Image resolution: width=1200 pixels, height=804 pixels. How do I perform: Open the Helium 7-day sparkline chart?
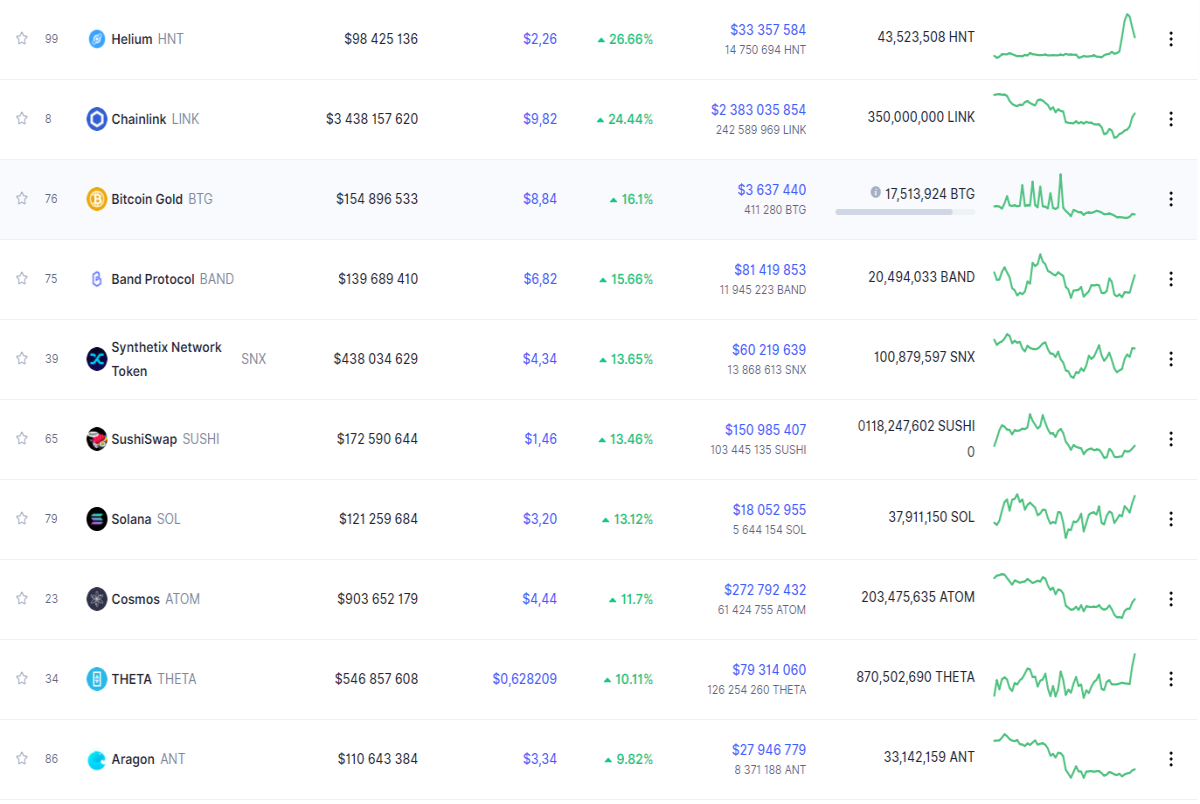point(1064,37)
